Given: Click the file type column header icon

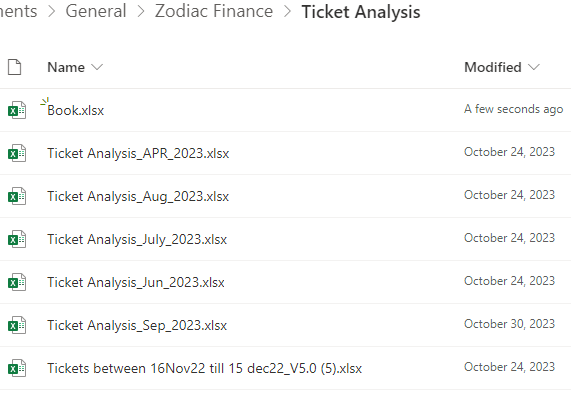Looking at the screenshot, I should point(15,67).
